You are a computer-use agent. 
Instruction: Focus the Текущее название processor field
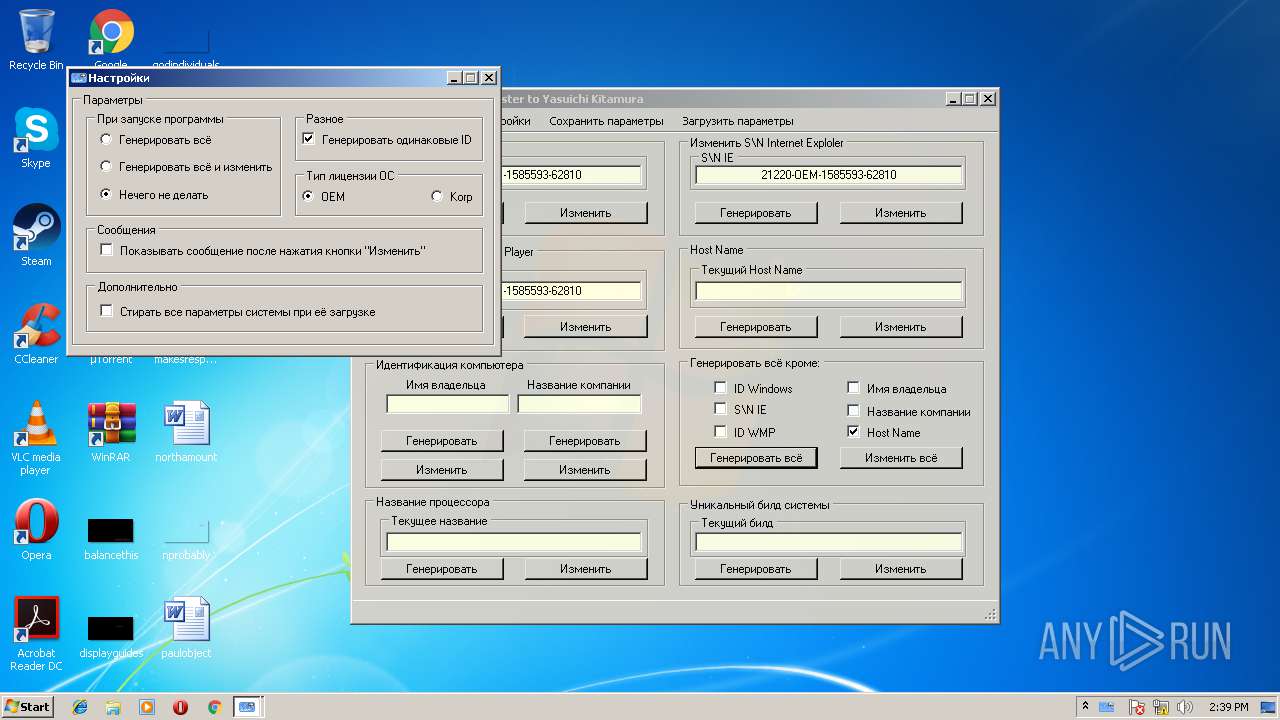click(x=514, y=542)
